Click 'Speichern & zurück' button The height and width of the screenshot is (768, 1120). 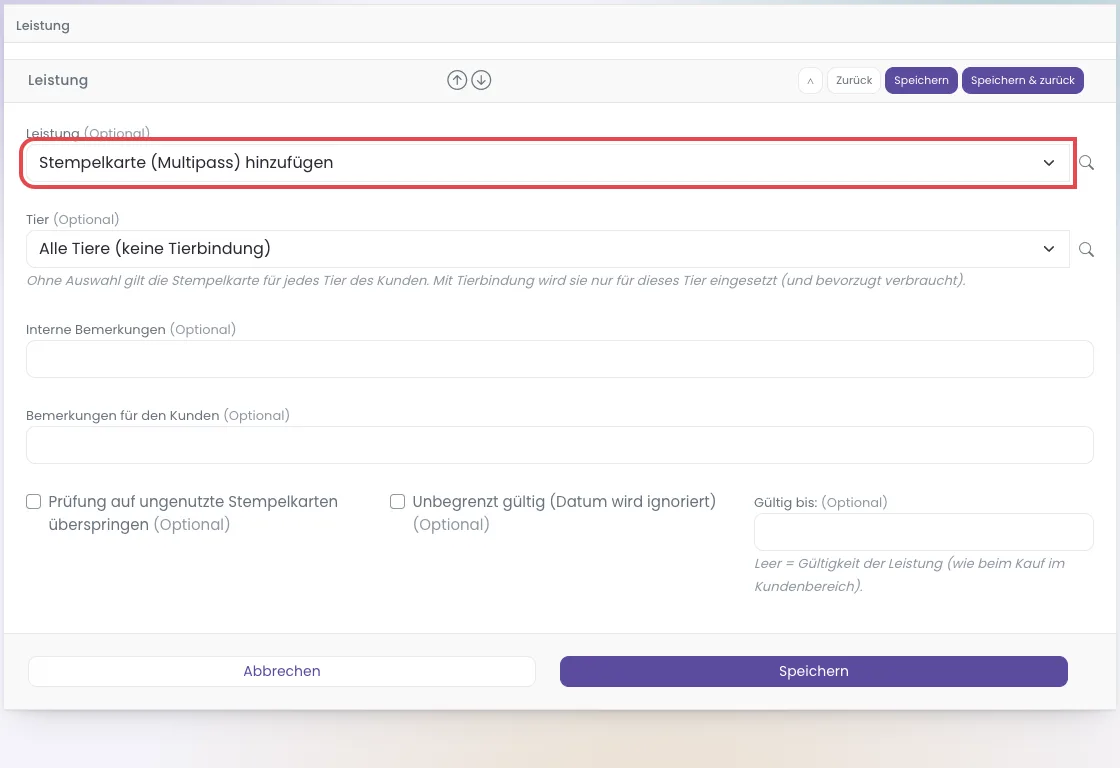1022,81
